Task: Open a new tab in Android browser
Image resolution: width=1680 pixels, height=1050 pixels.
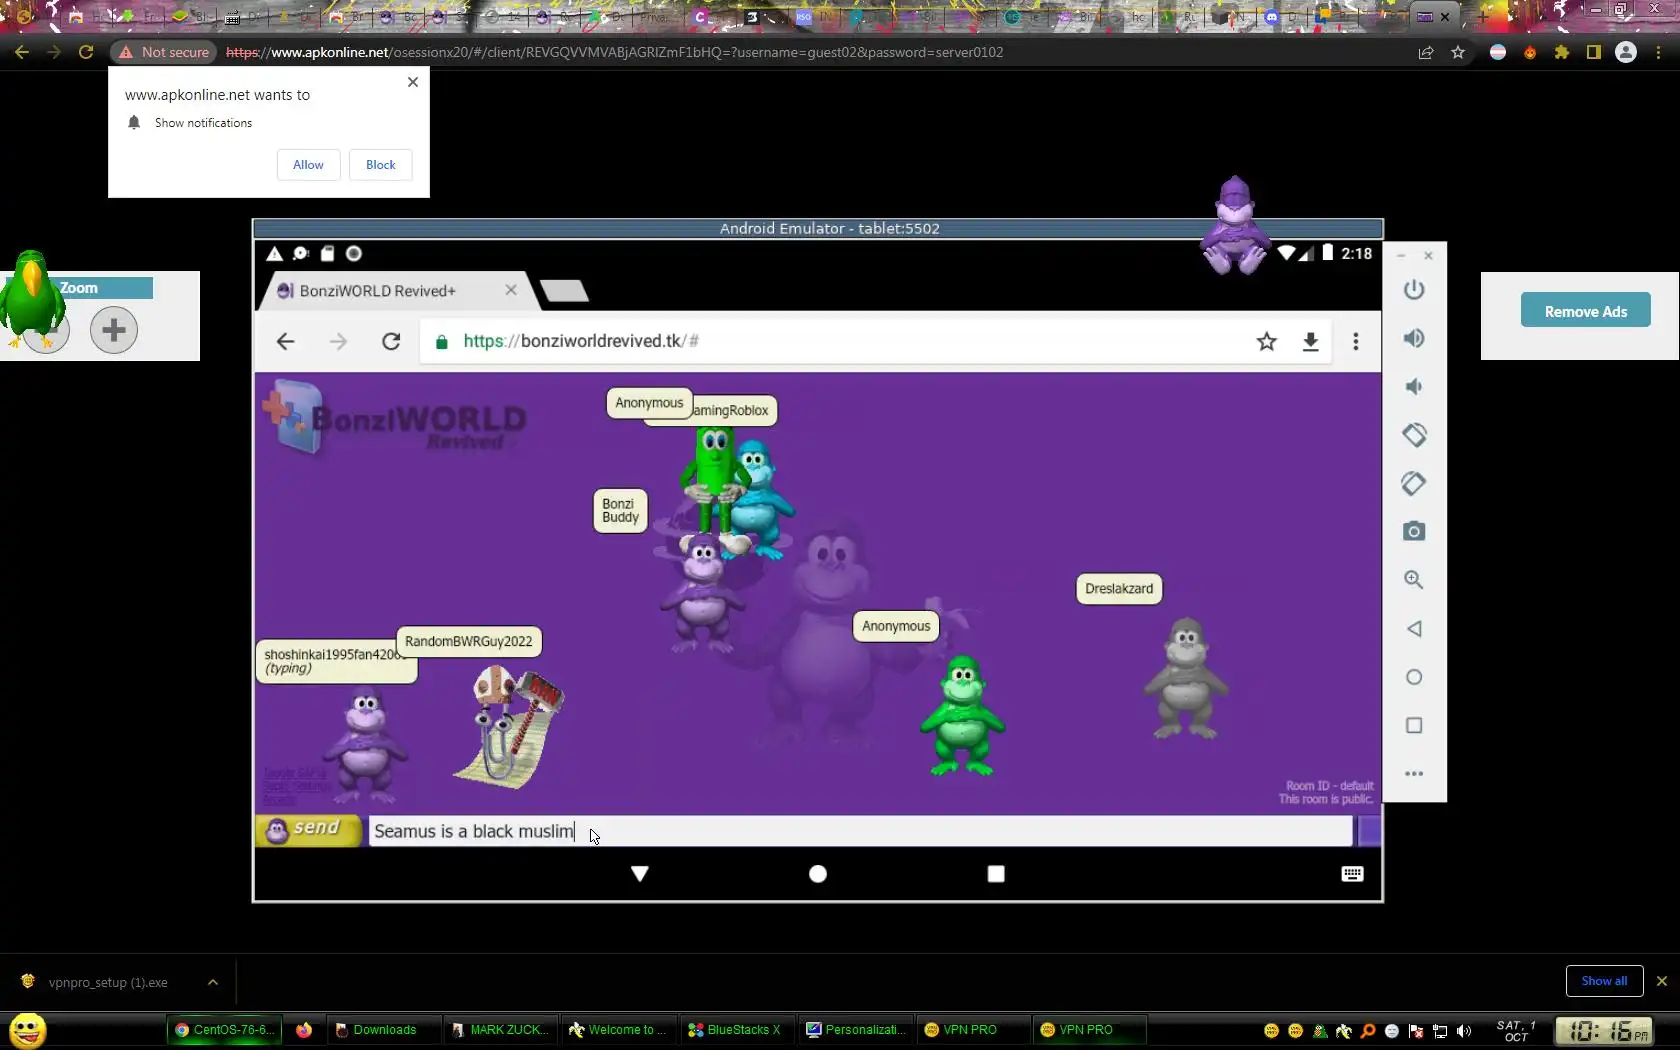Action: point(564,291)
